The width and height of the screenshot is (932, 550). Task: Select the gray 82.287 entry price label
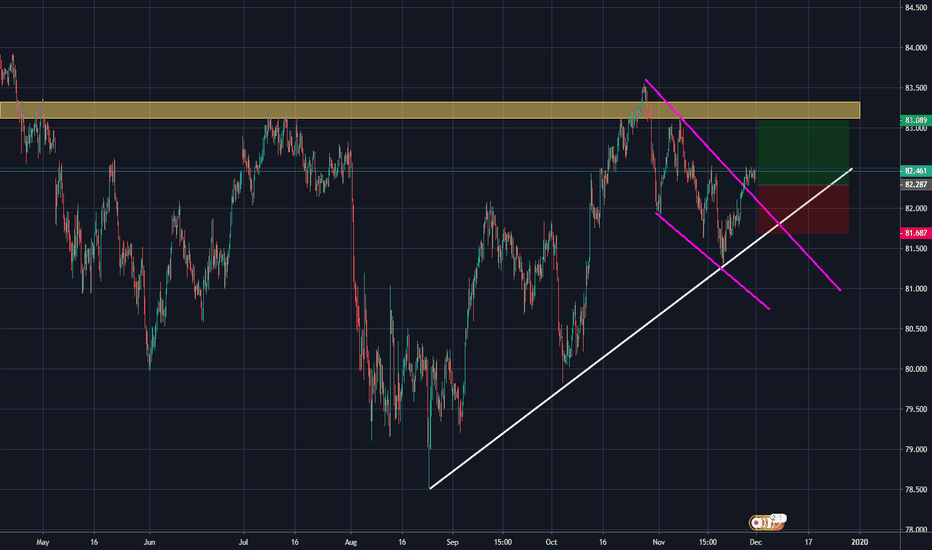pos(916,185)
